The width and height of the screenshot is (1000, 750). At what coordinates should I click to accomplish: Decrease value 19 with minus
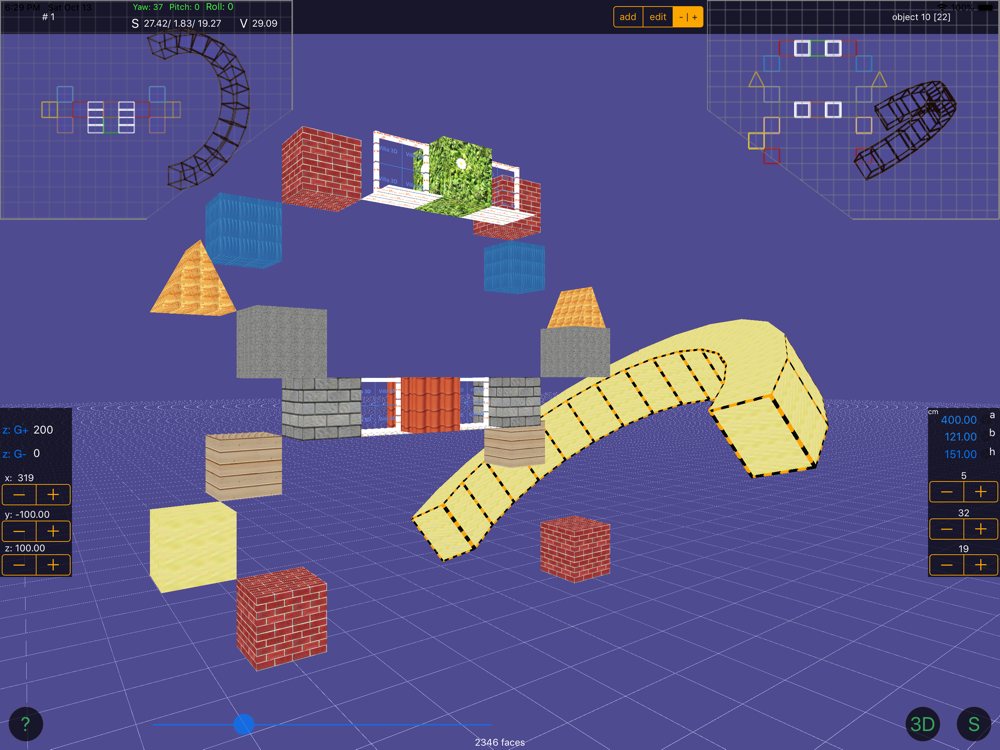click(946, 564)
